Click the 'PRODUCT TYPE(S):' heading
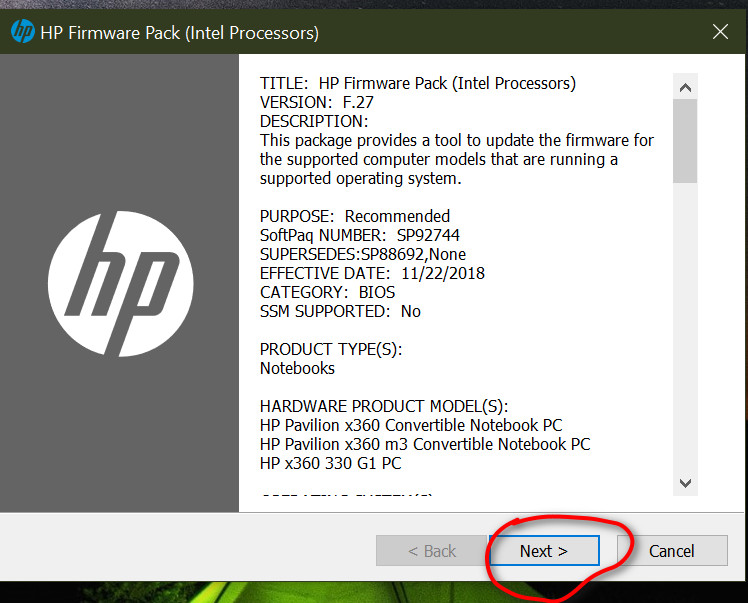Screen dimensions: 748x603 (331, 349)
